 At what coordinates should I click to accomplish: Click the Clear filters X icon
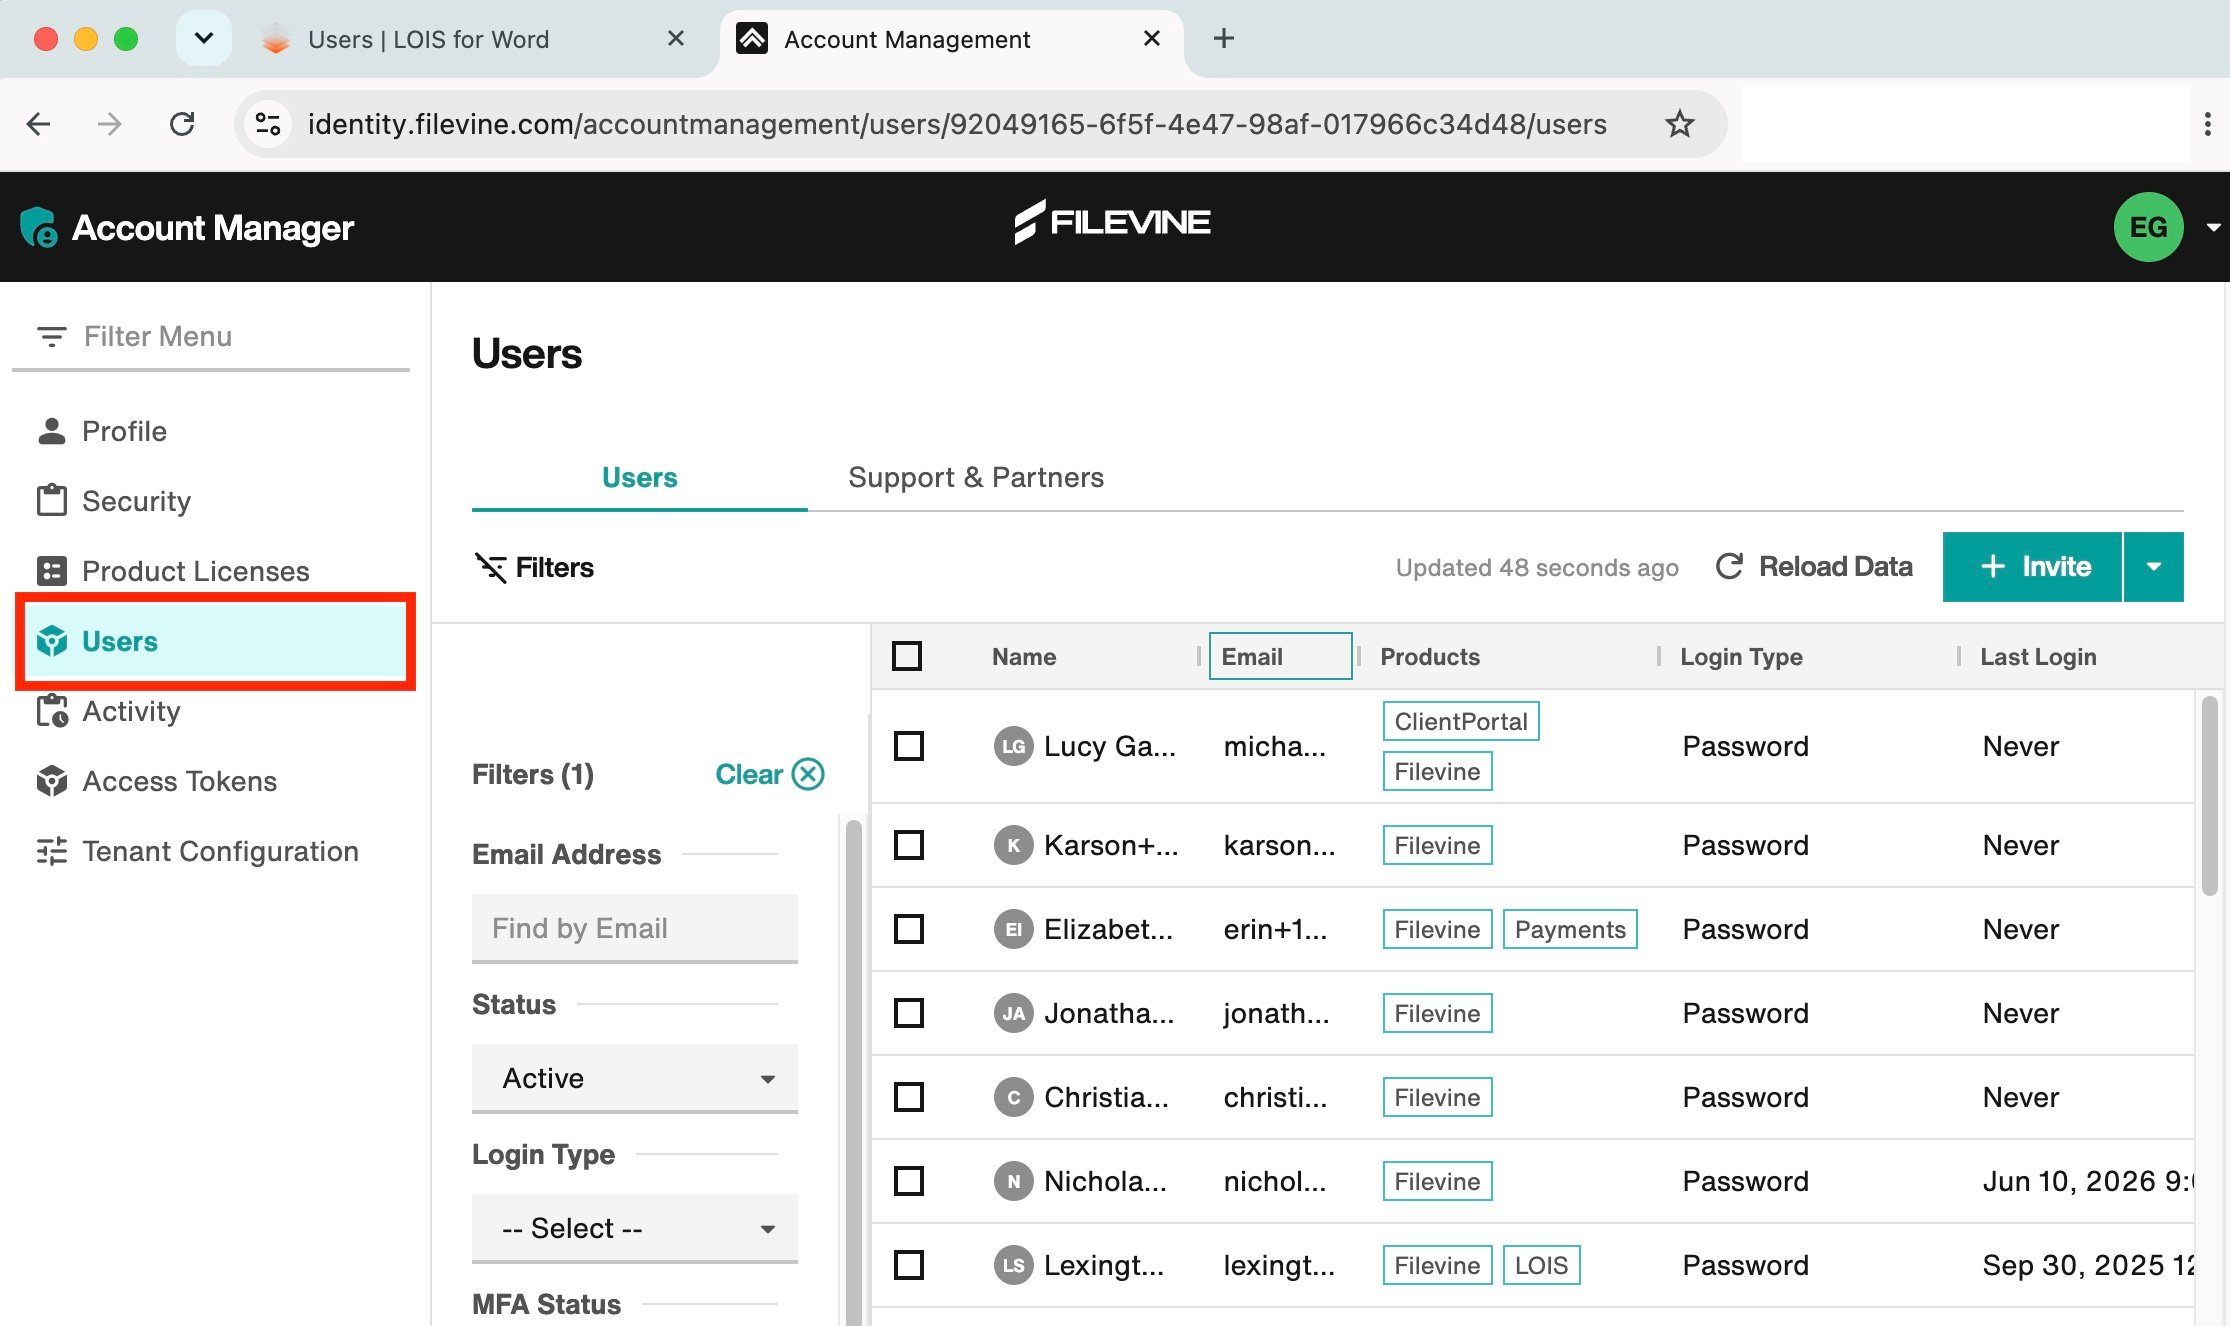[808, 774]
